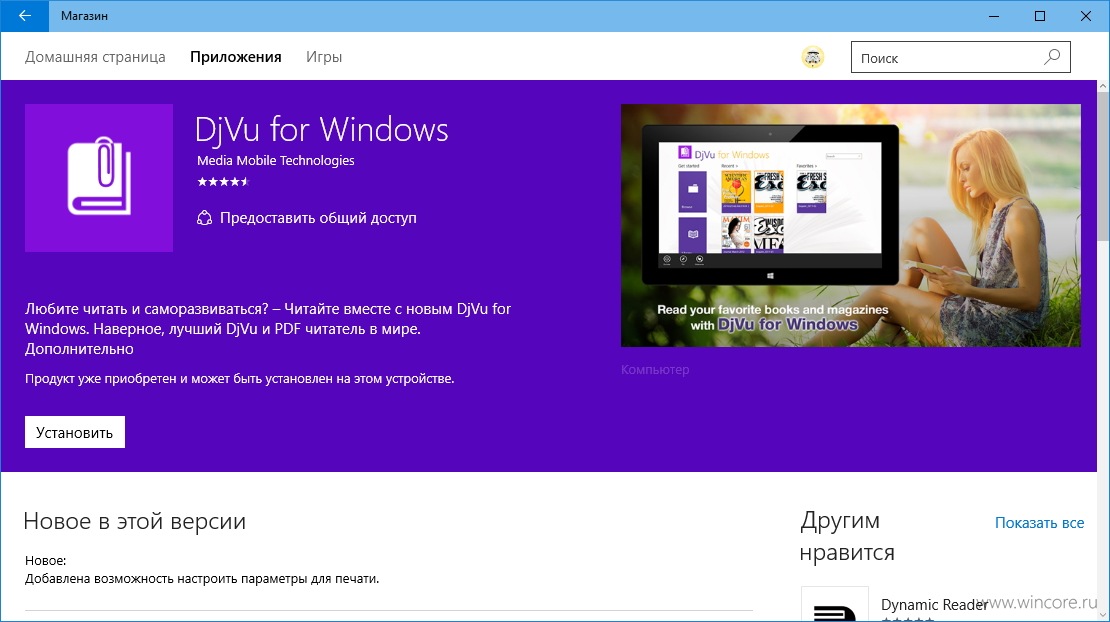1110x622 pixels.
Task: Click the scrollbar up arrow
Action: coord(1103,86)
